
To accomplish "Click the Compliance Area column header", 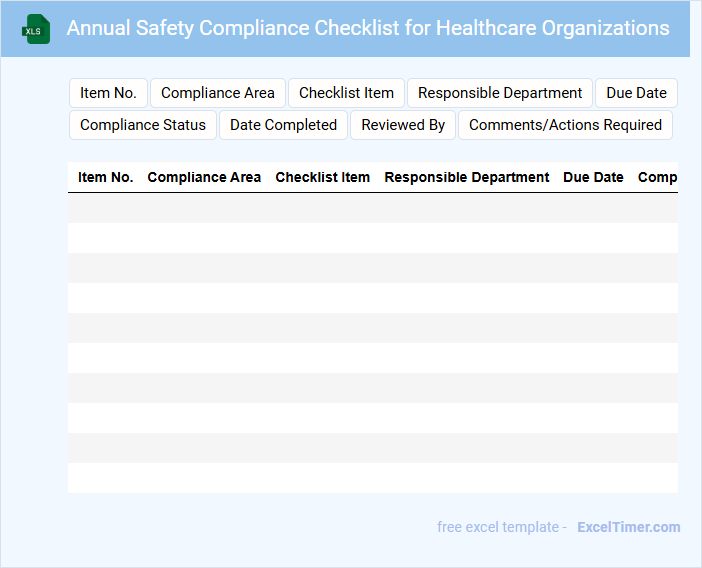I will (204, 177).
